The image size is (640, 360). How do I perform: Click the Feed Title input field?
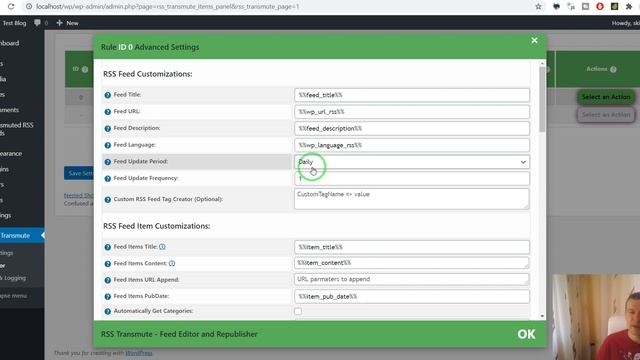tap(411, 95)
